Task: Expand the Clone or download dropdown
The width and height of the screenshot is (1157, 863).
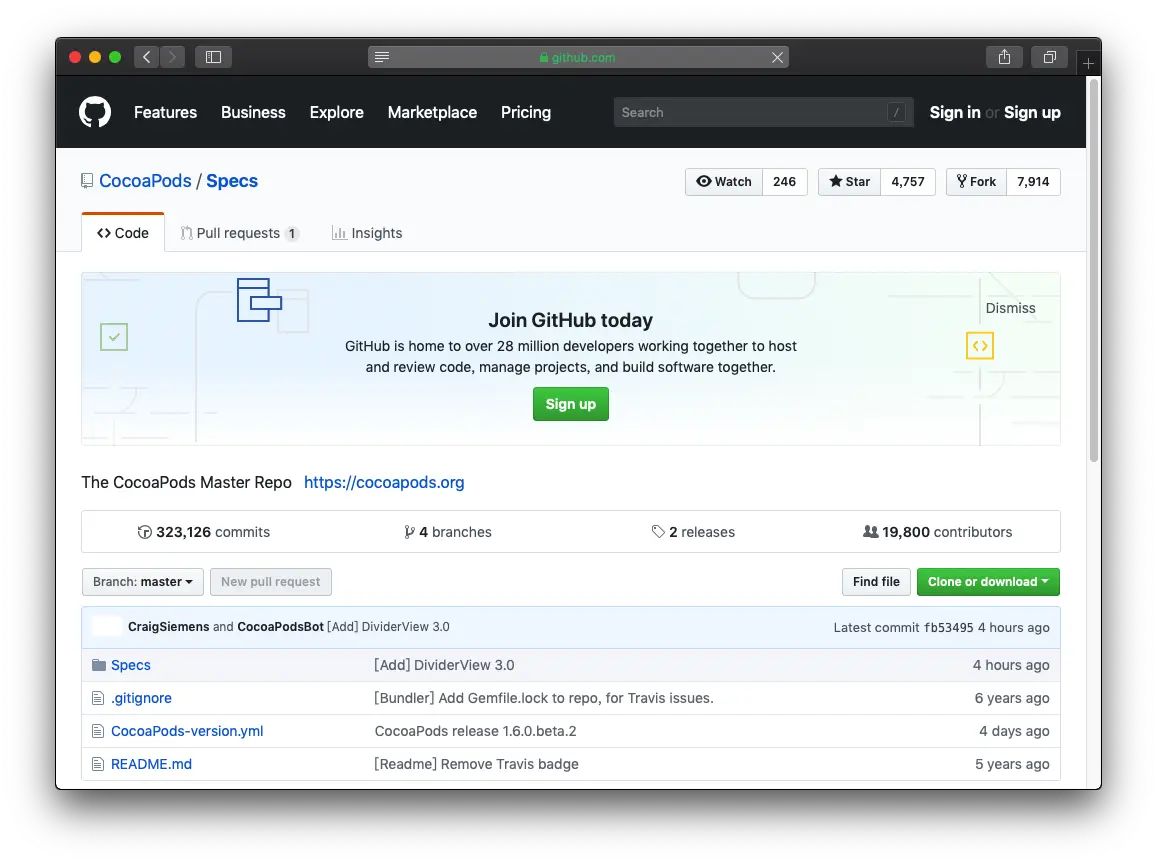Action: click(988, 582)
